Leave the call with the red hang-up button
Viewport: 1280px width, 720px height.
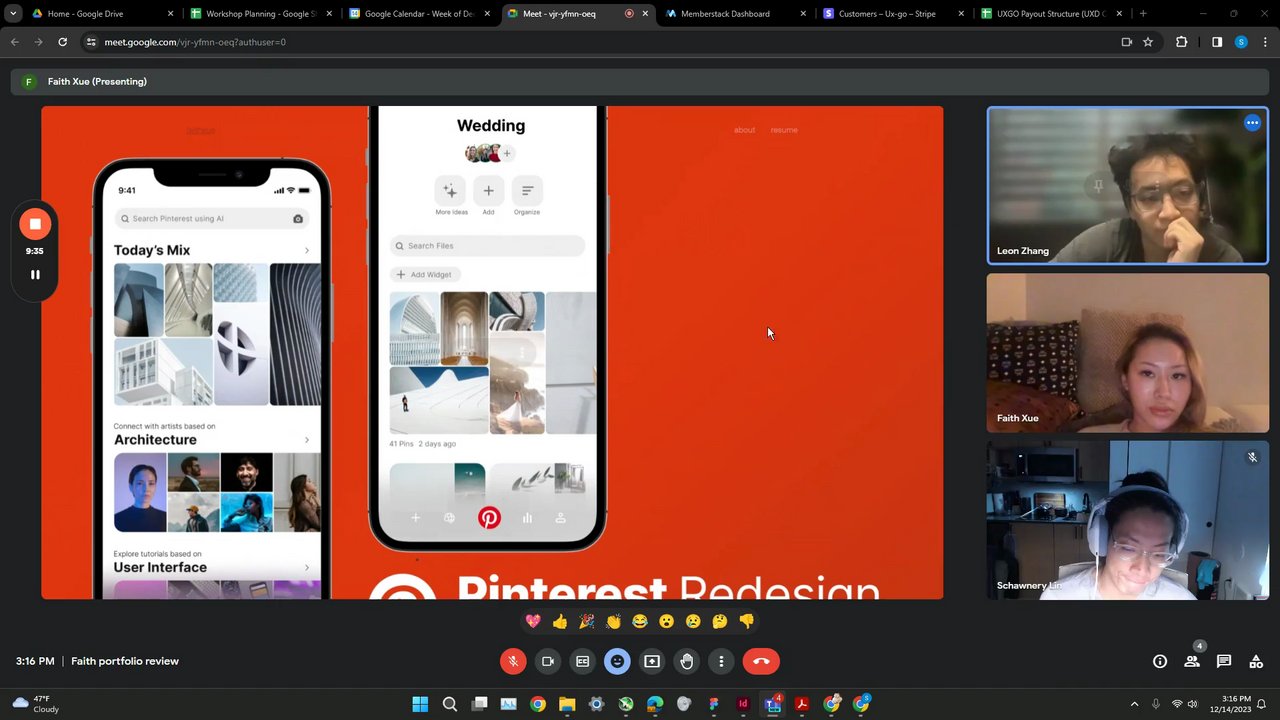click(761, 661)
